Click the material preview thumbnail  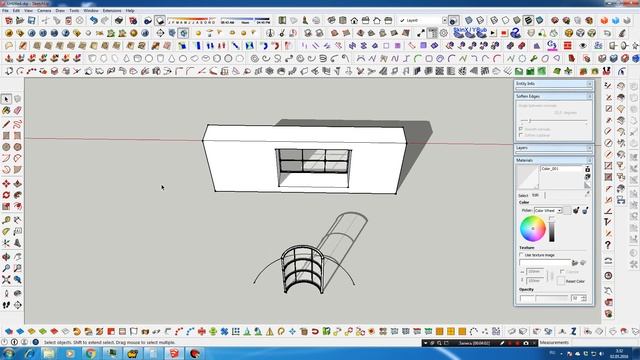528,177
